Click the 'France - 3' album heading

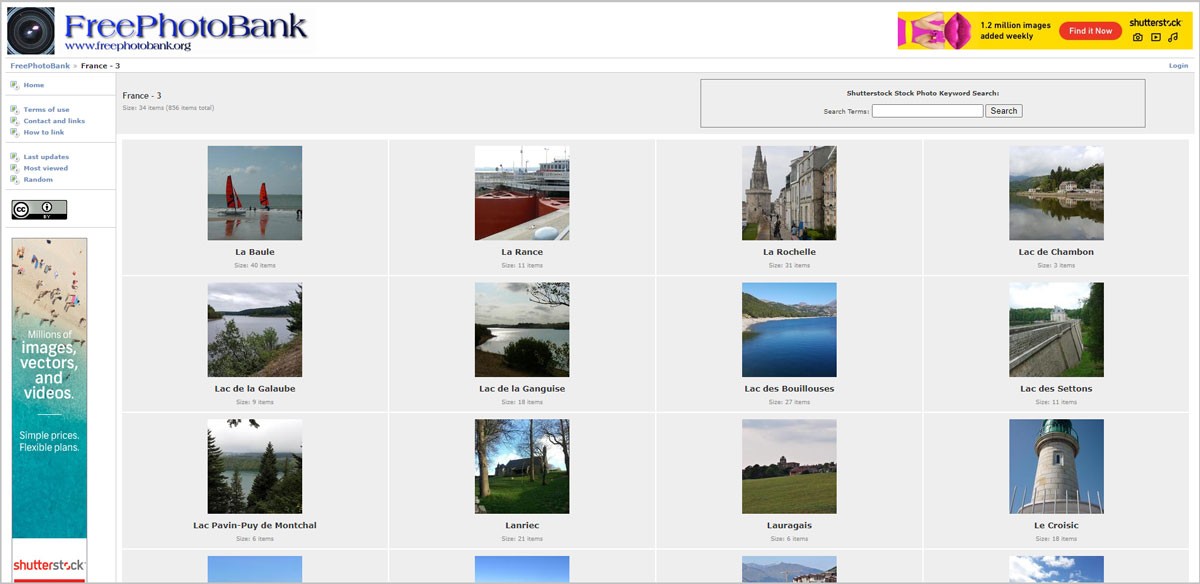pos(142,96)
